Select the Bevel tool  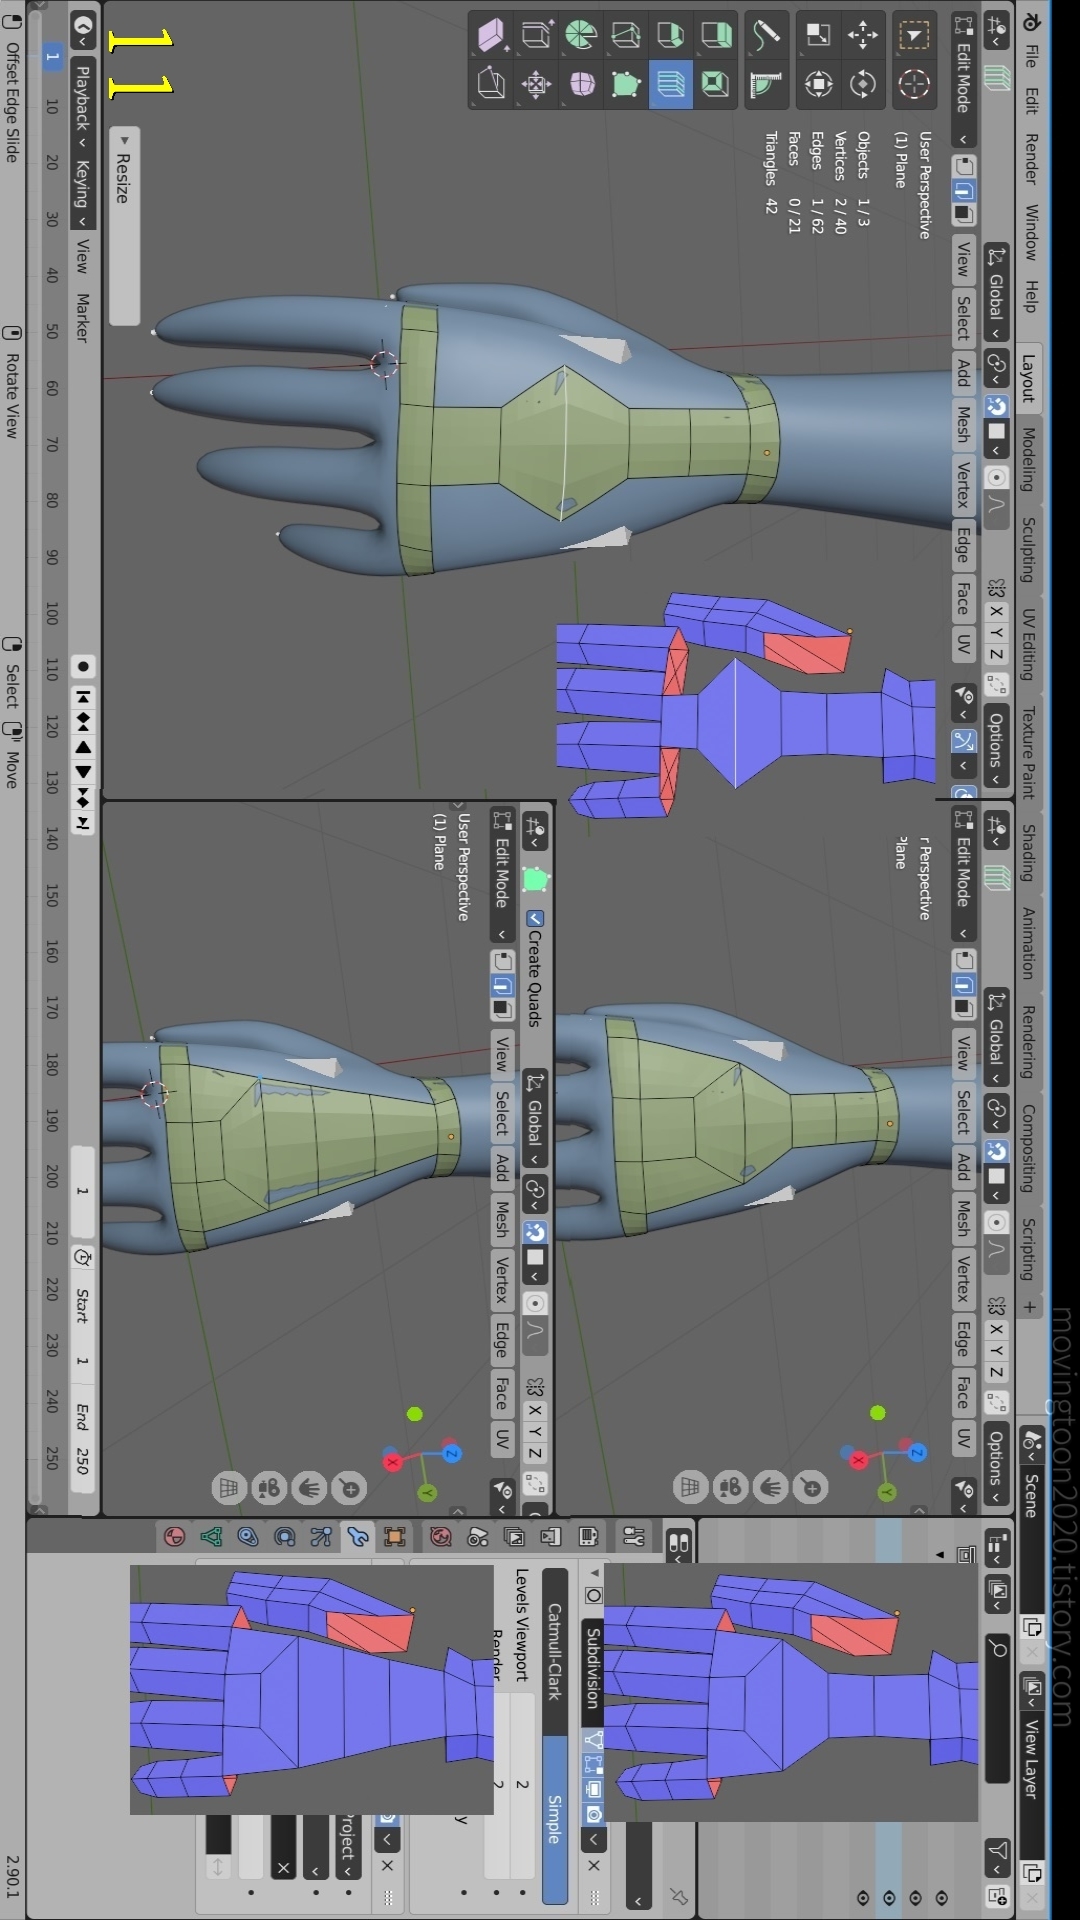click(x=670, y=35)
